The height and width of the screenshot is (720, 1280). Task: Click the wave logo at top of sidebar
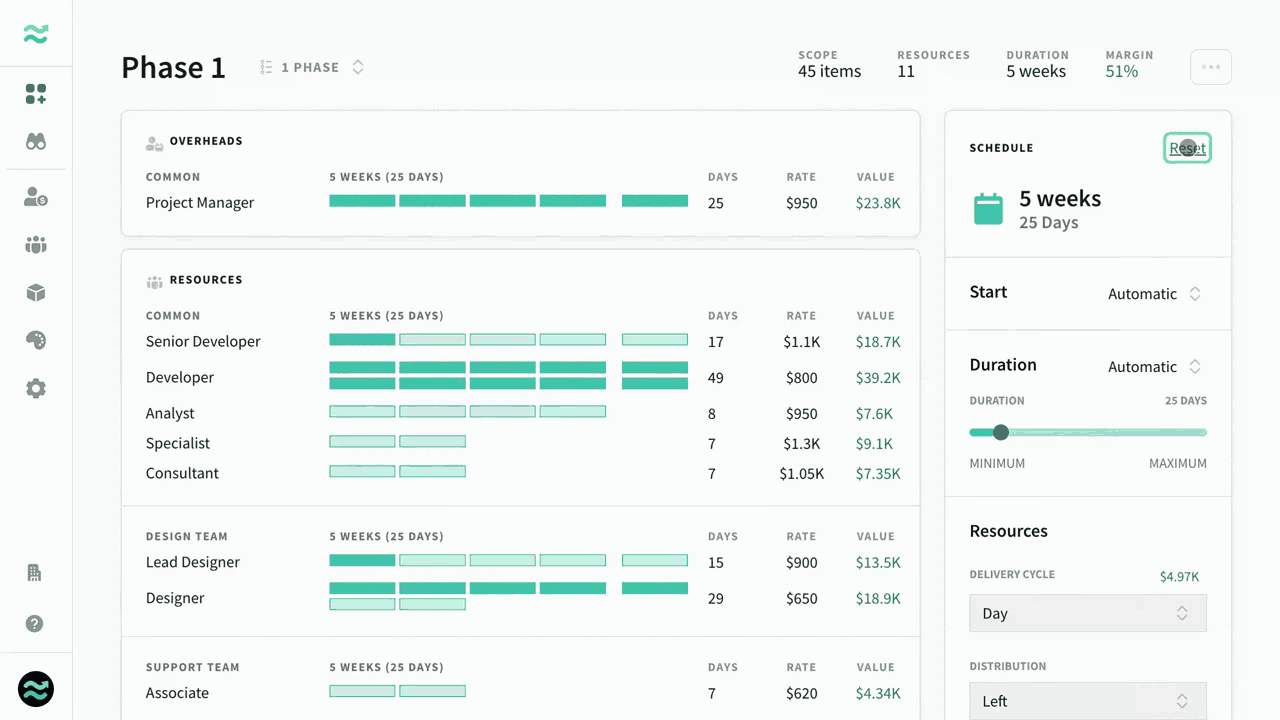[x=36, y=34]
